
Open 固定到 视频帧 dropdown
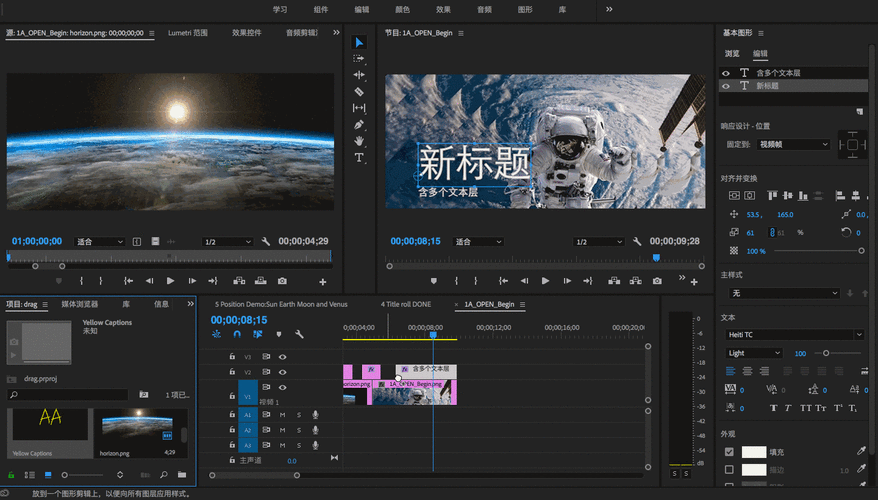793,144
